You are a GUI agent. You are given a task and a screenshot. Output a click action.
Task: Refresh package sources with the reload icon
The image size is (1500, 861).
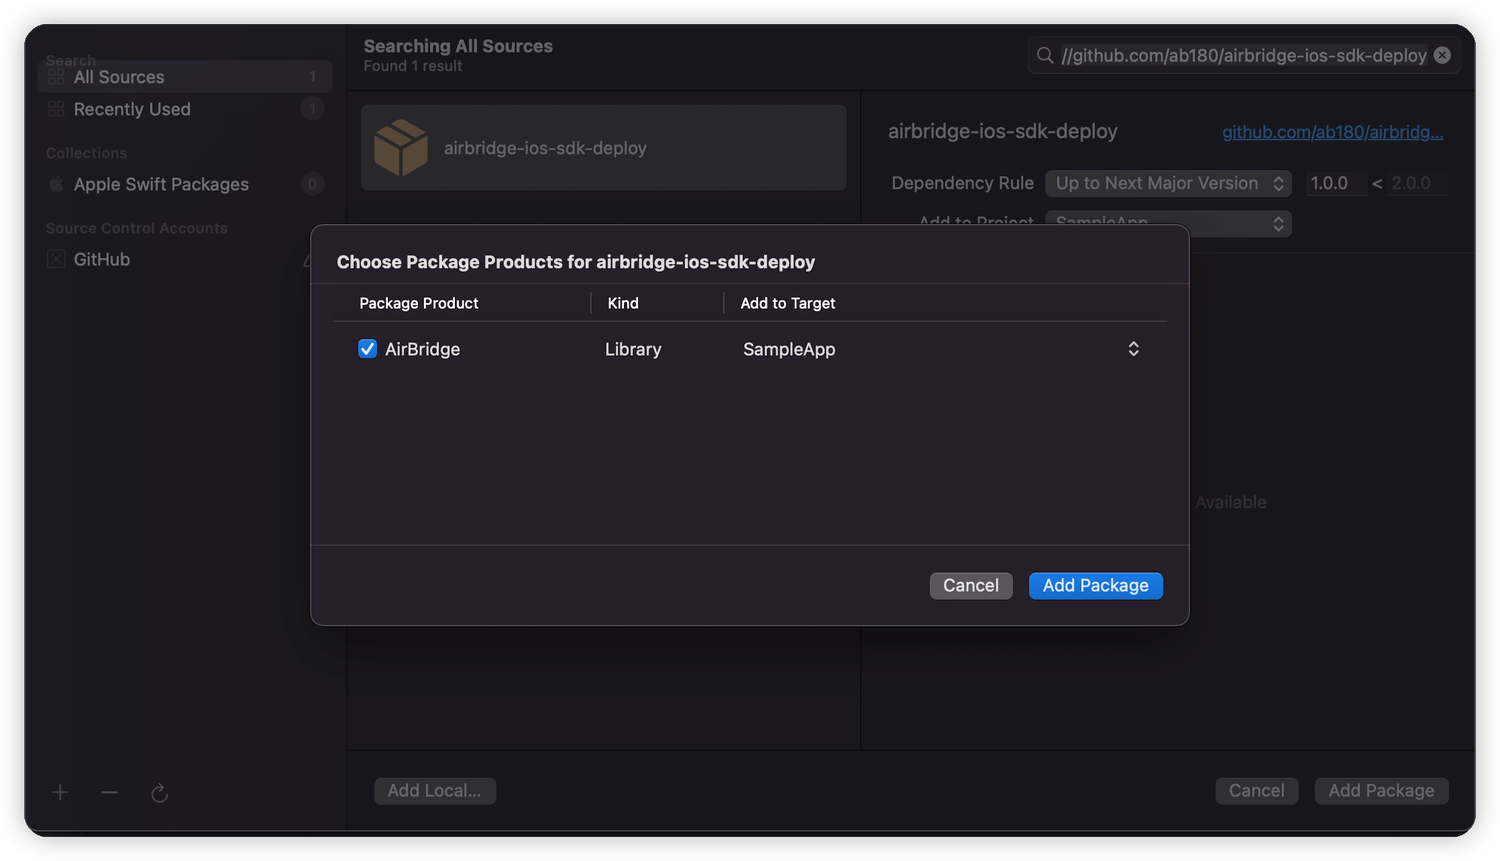coord(159,793)
